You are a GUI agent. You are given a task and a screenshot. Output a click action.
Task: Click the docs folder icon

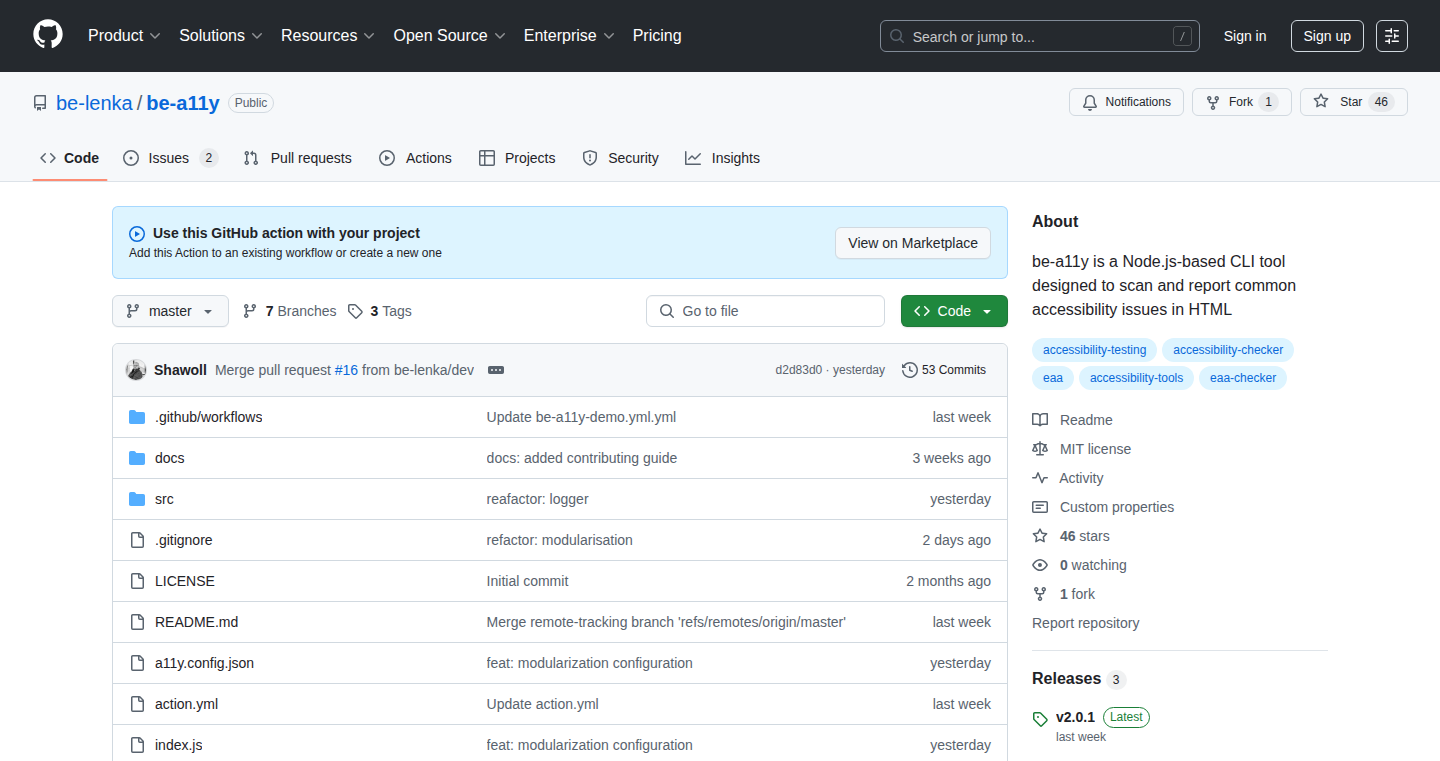(137, 458)
